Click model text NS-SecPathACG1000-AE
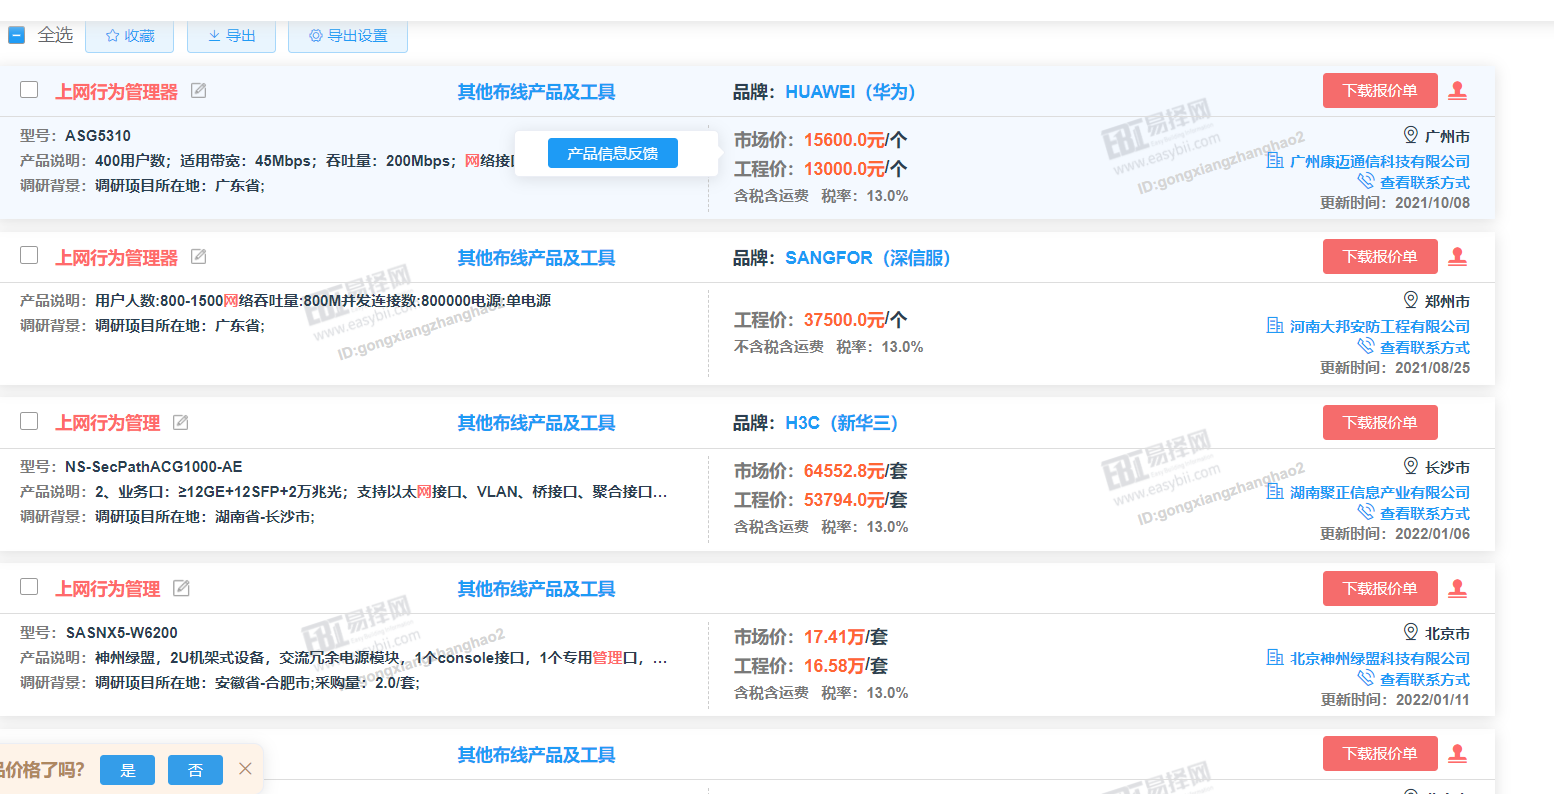Screen dimensions: 1554x794 [154, 467]
